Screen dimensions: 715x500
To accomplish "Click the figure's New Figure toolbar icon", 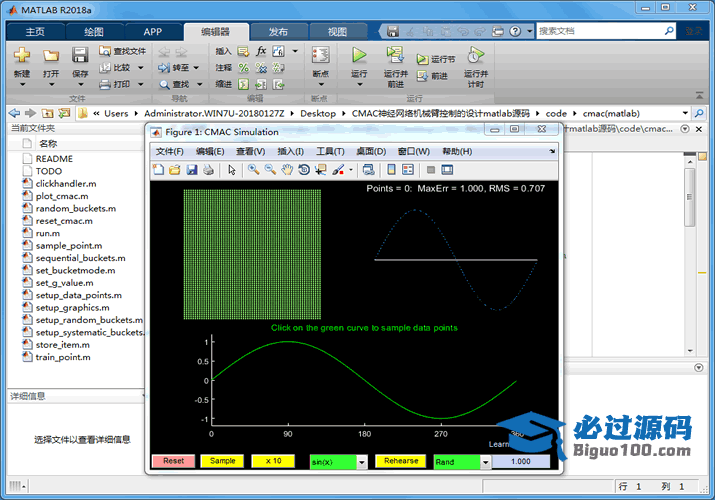I will 158,170.
